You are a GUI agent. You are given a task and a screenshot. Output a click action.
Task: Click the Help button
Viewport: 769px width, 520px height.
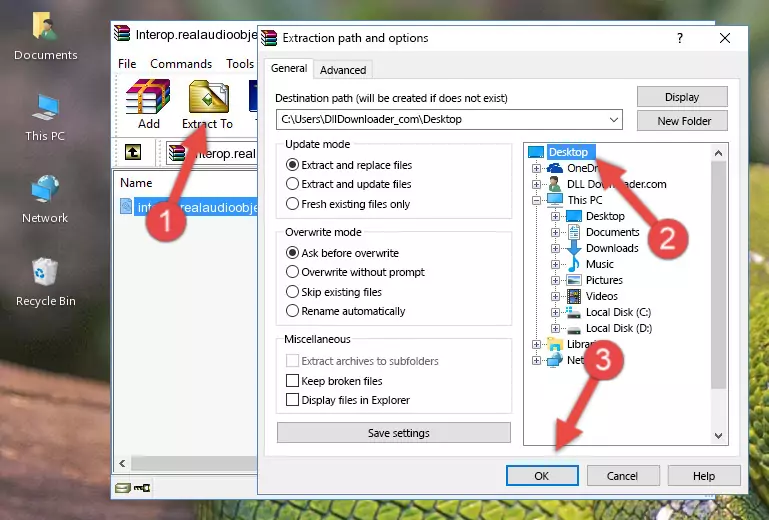pyautogui.click(x=704, y=476)
